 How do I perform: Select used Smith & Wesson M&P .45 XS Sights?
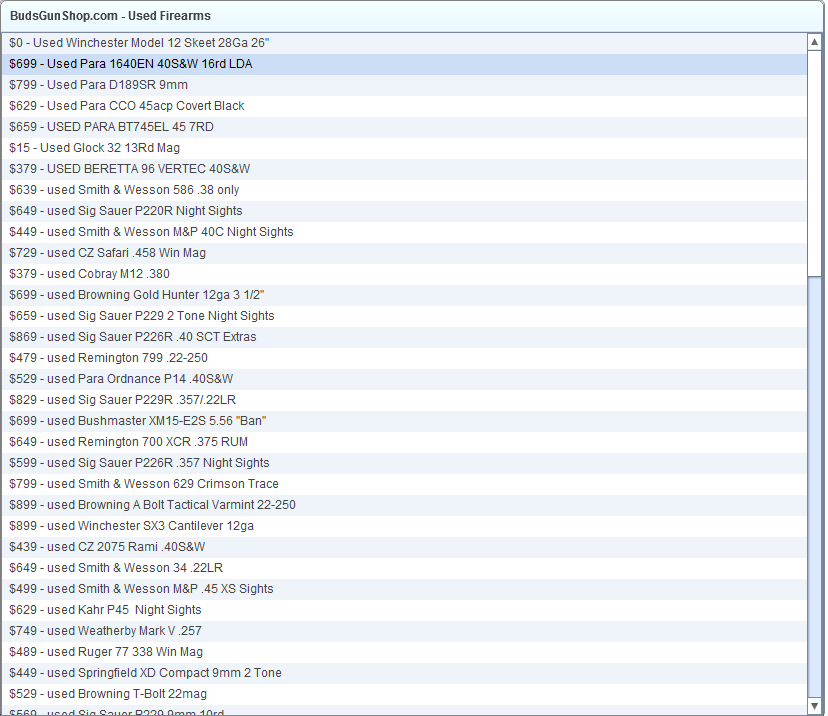(x=404, y=589)
